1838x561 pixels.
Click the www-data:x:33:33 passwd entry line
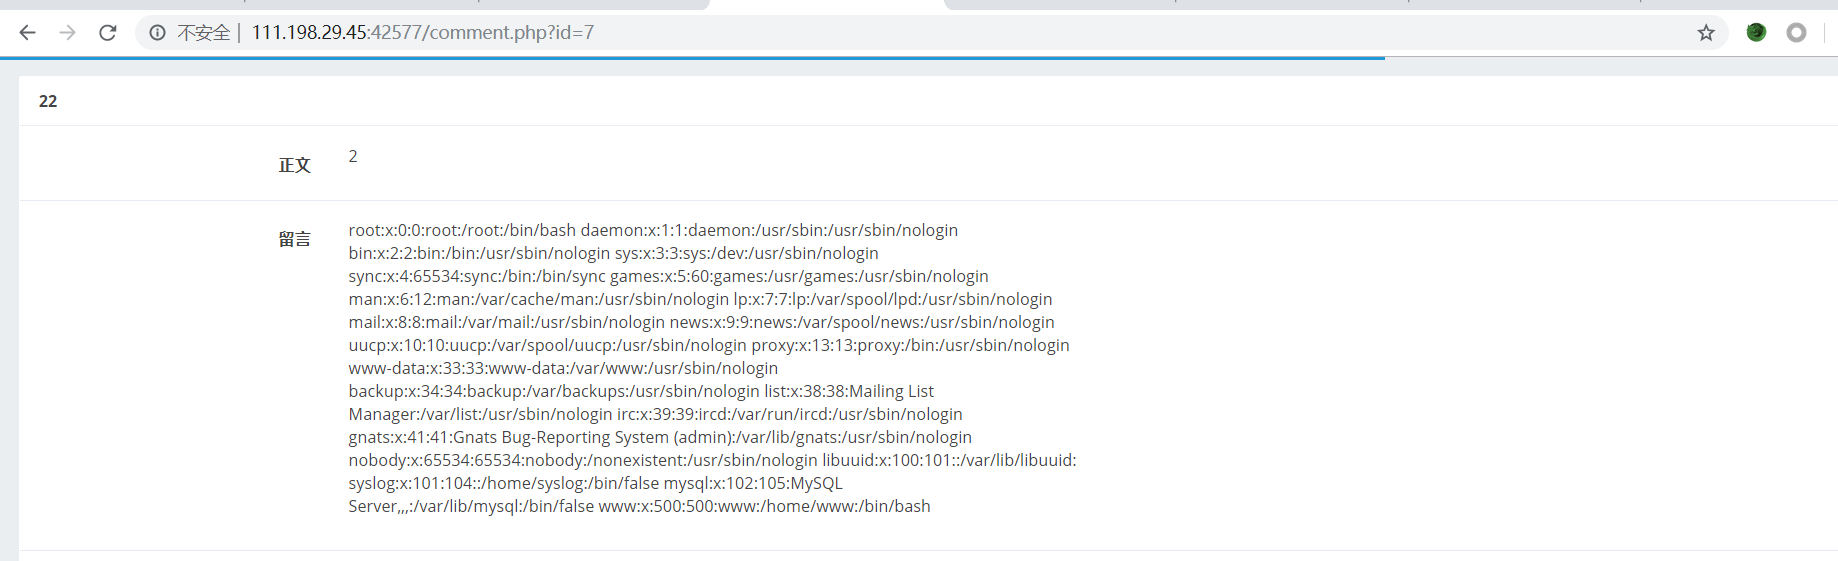[562, 368]
